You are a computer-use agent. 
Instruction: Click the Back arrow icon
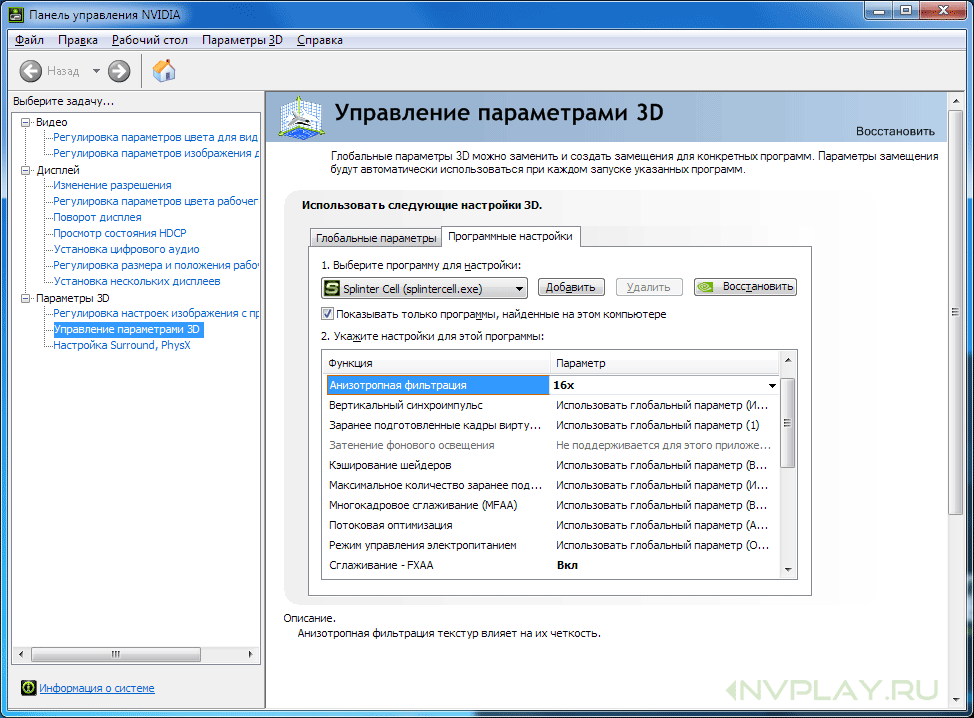(x=30, y=71)
